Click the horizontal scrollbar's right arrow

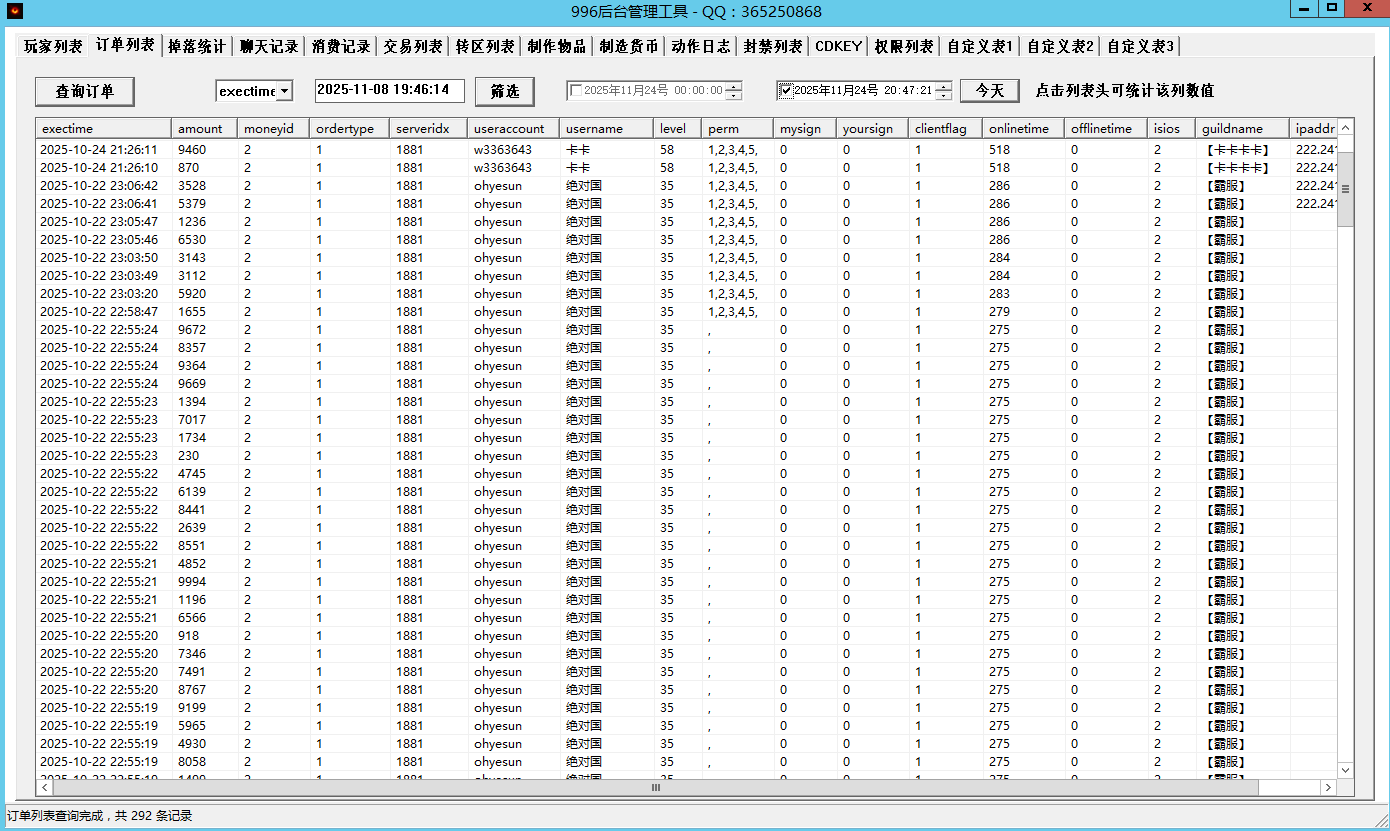tap(1328, 788)
